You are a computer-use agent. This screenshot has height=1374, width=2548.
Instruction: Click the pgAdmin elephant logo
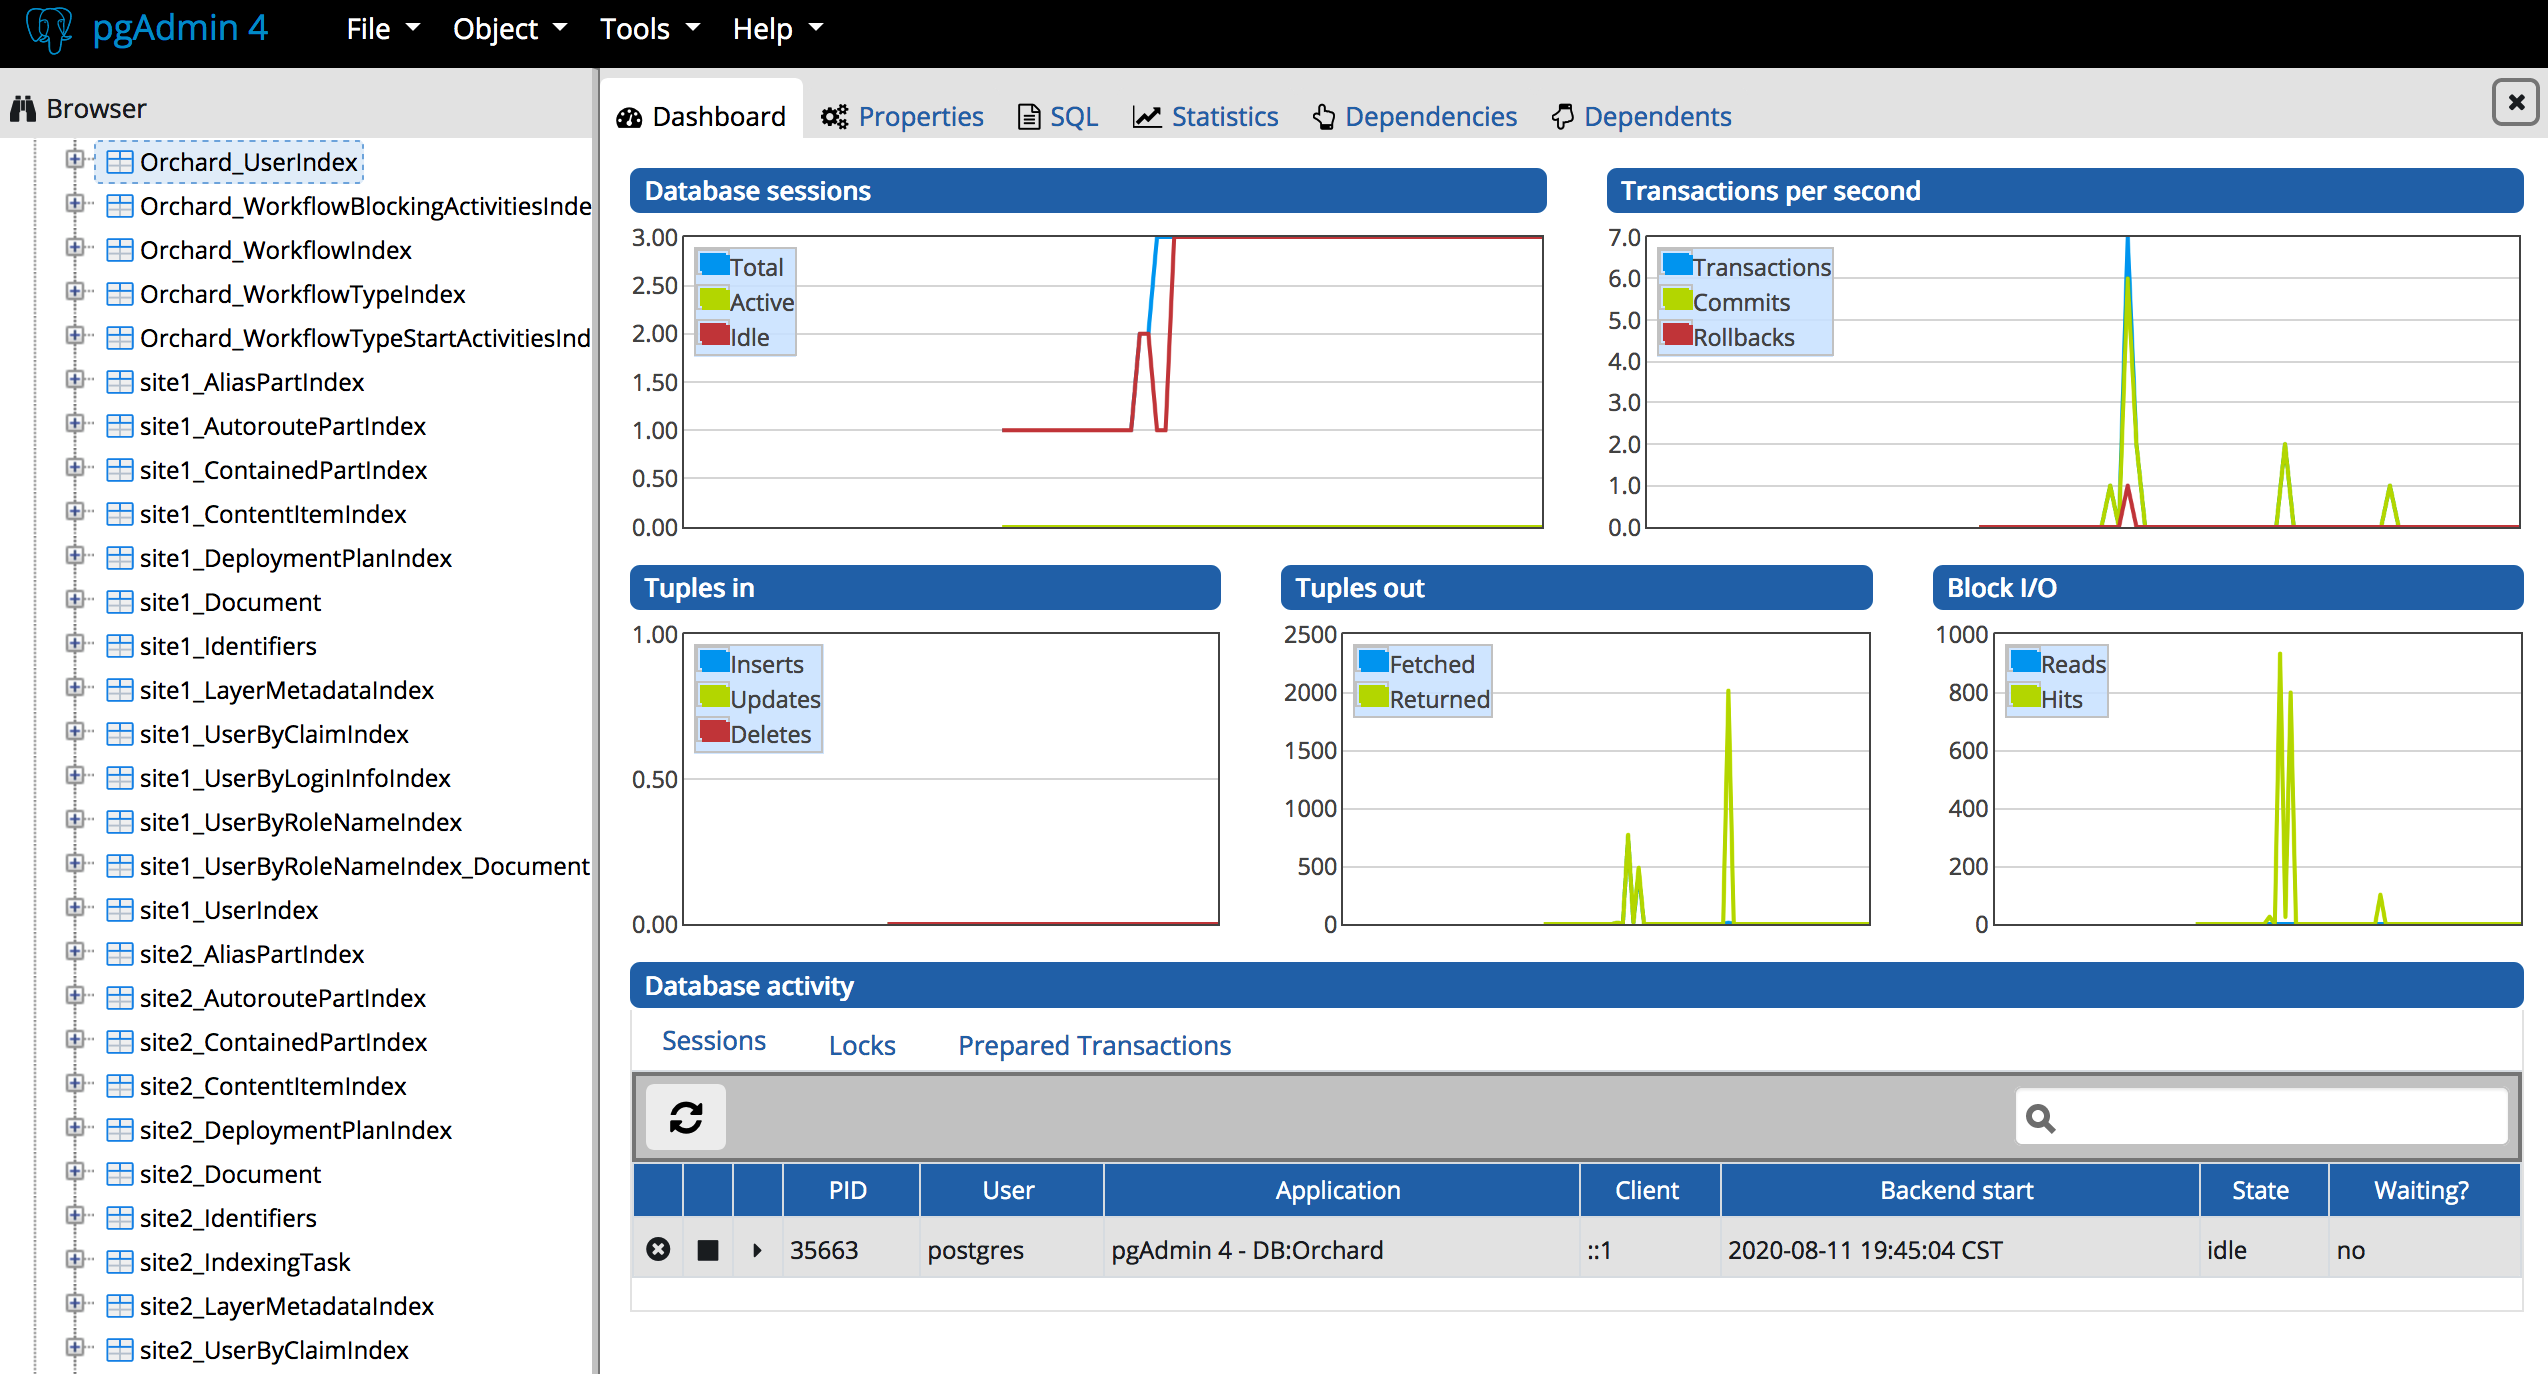pyautogui.click(x=49, y=29)
